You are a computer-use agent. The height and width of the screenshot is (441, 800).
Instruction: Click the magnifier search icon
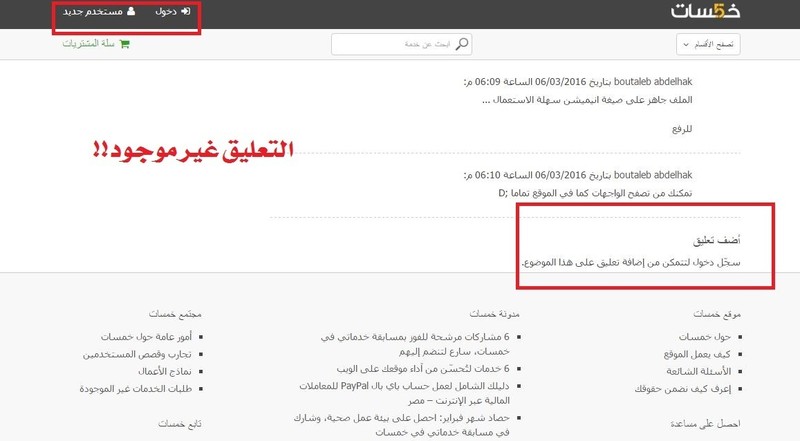tap(462, 44)
